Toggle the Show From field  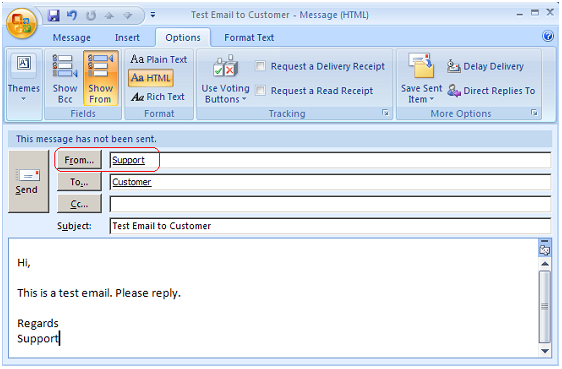pyautogui.click(x=101, y=78)
